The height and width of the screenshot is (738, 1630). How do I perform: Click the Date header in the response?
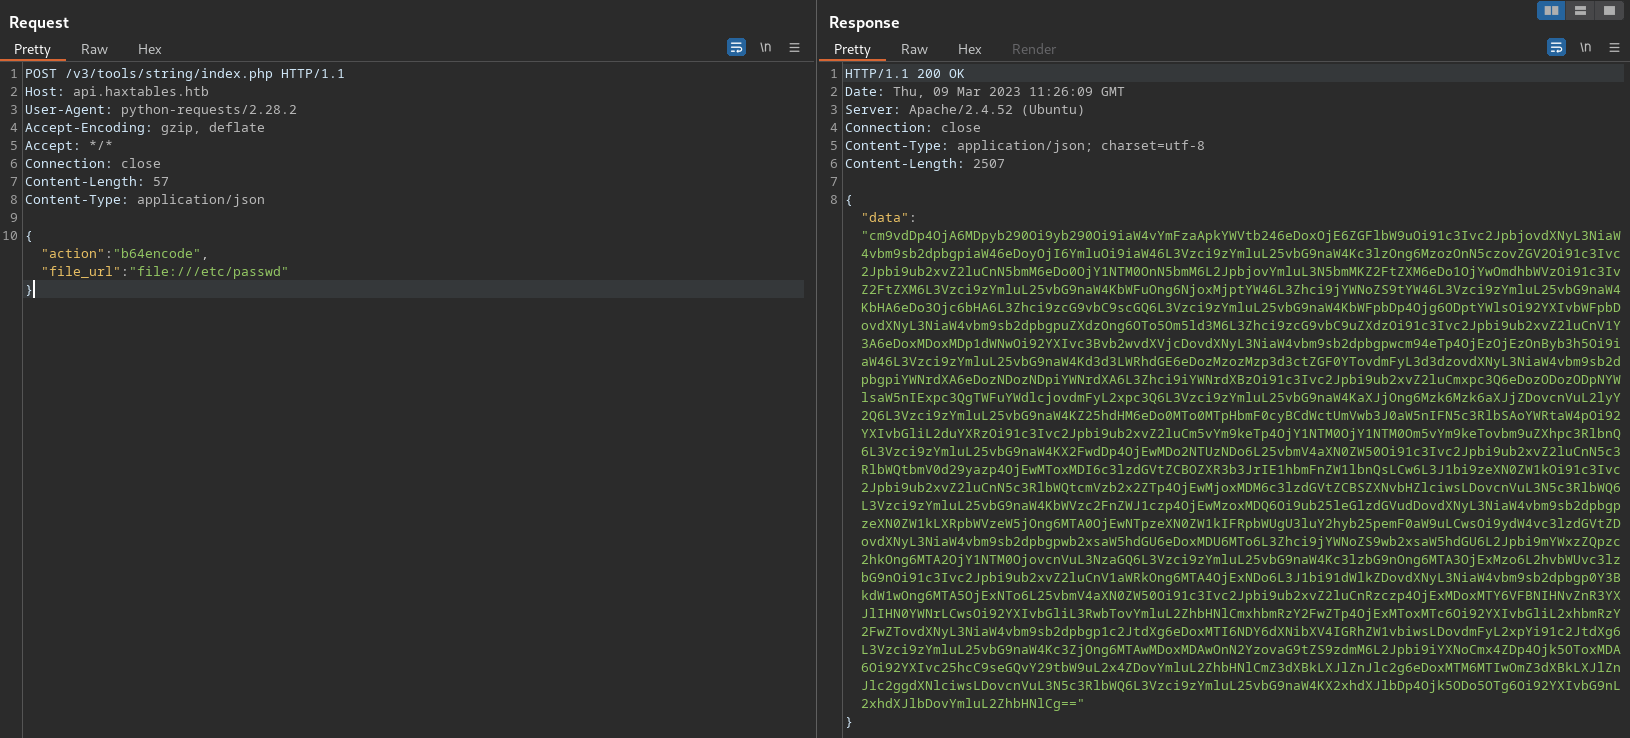pyautogui.click(x=984, y=92)
